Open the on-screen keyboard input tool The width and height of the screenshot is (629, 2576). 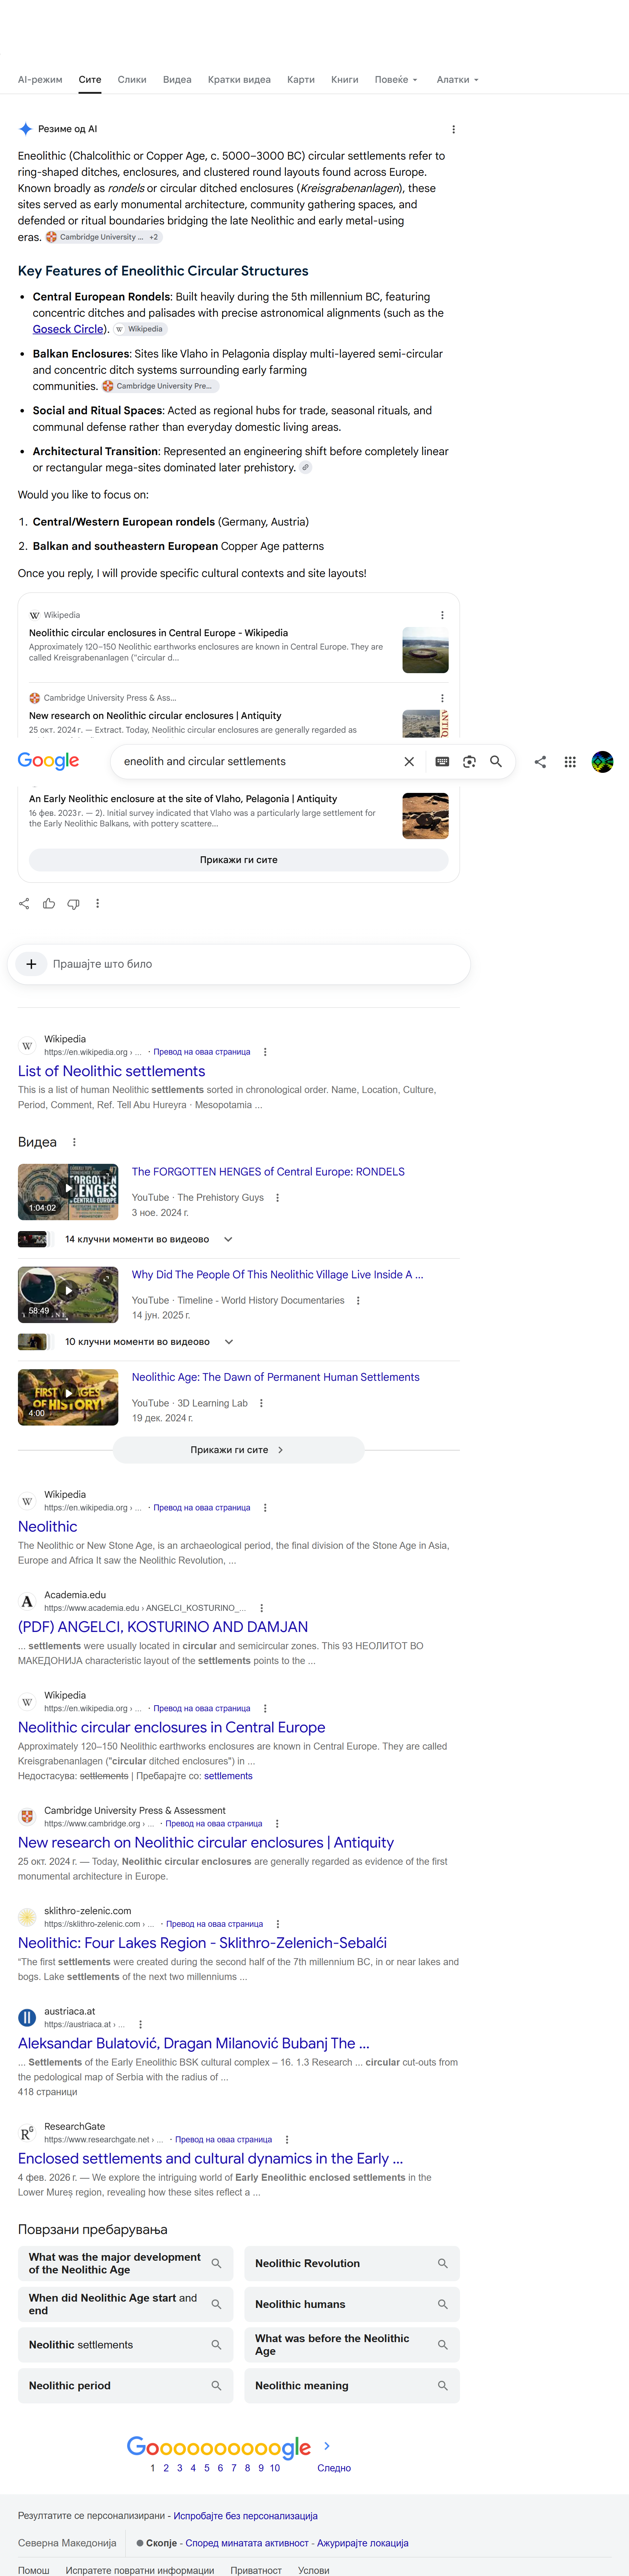pos(442,762)
